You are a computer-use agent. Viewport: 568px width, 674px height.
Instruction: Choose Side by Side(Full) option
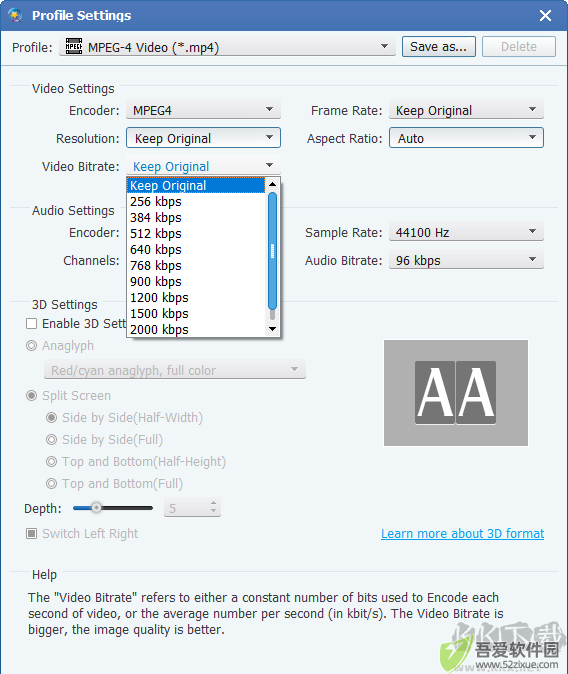click(x=52, y=439)
